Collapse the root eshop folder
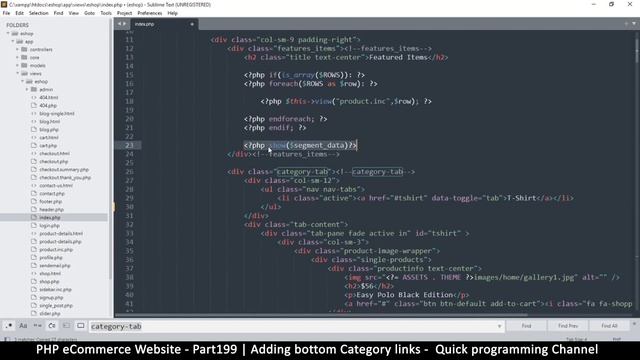 [8, 33]
